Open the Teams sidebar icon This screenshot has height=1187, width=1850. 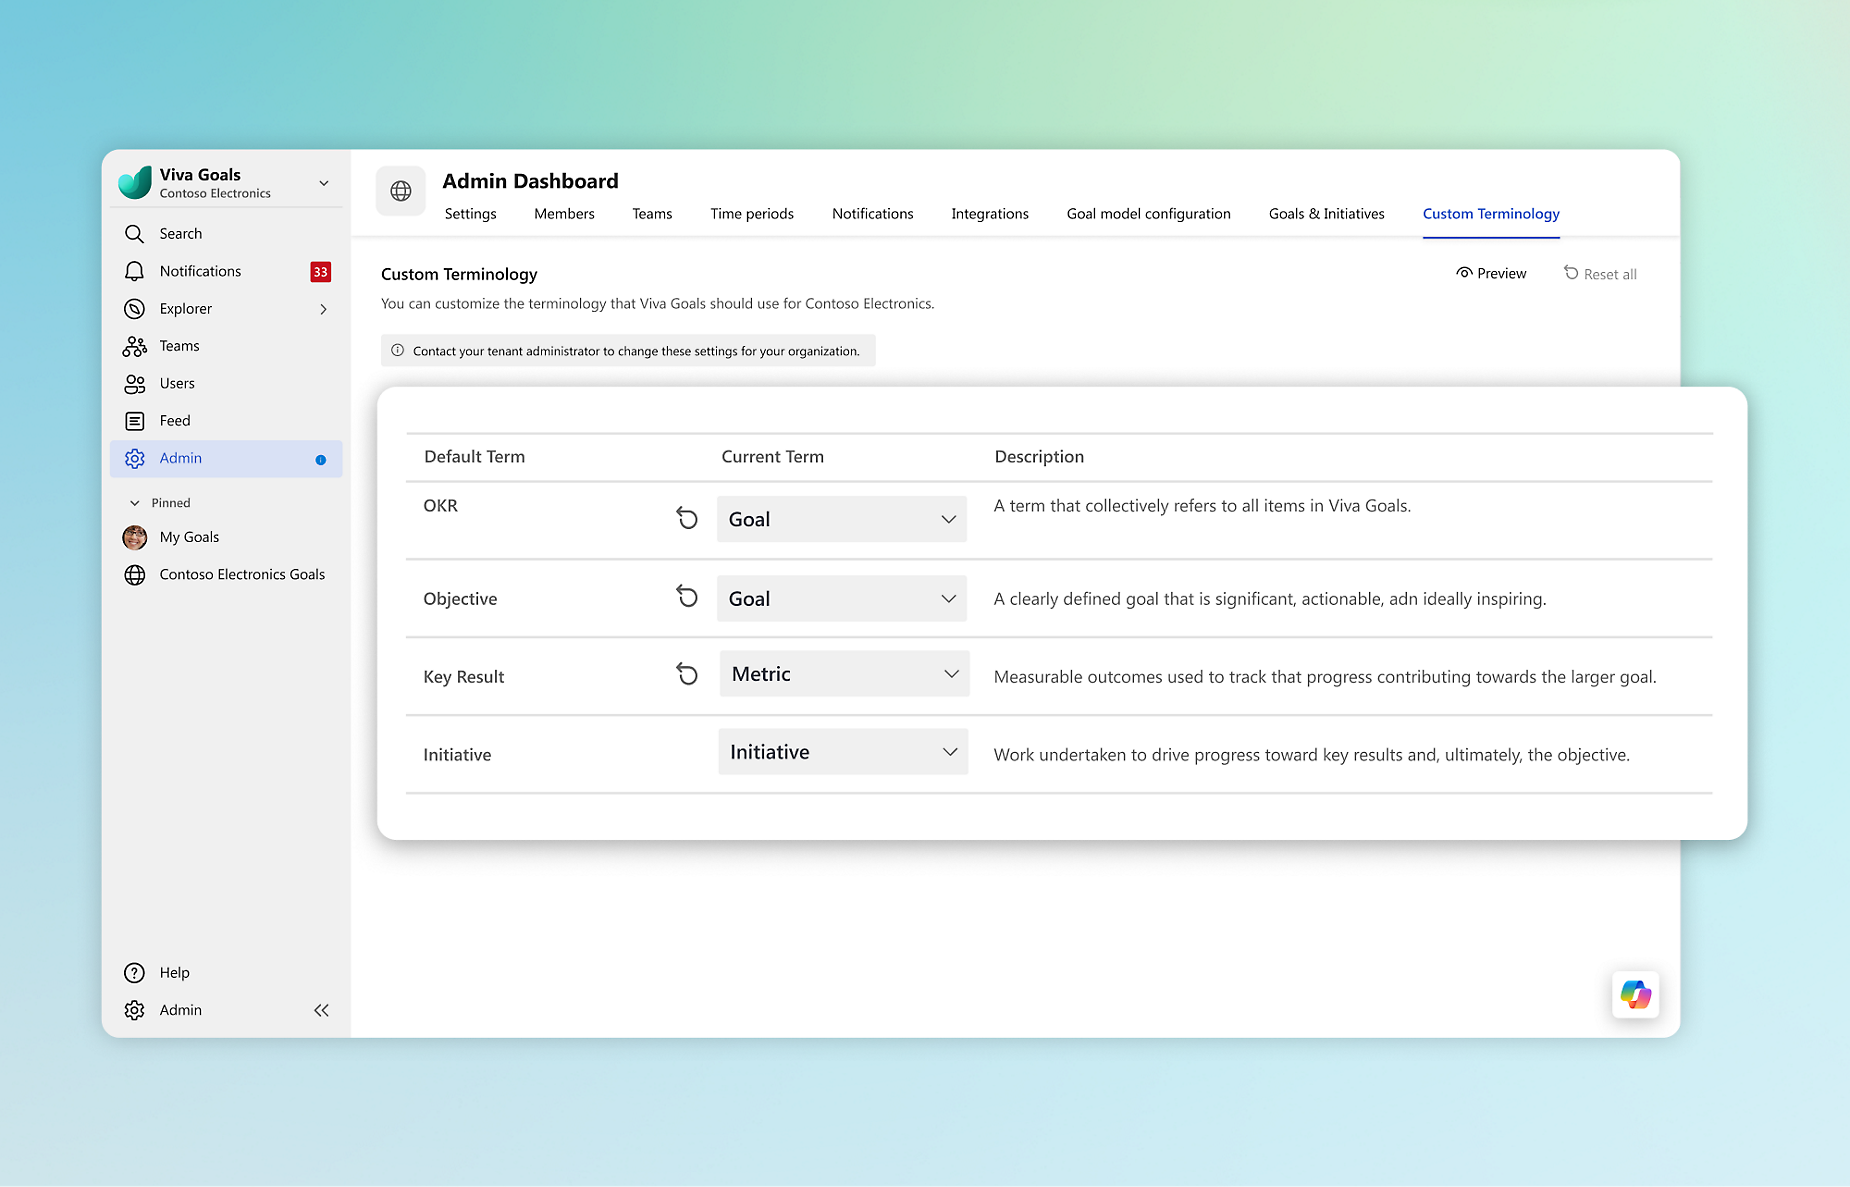point(134,346)
